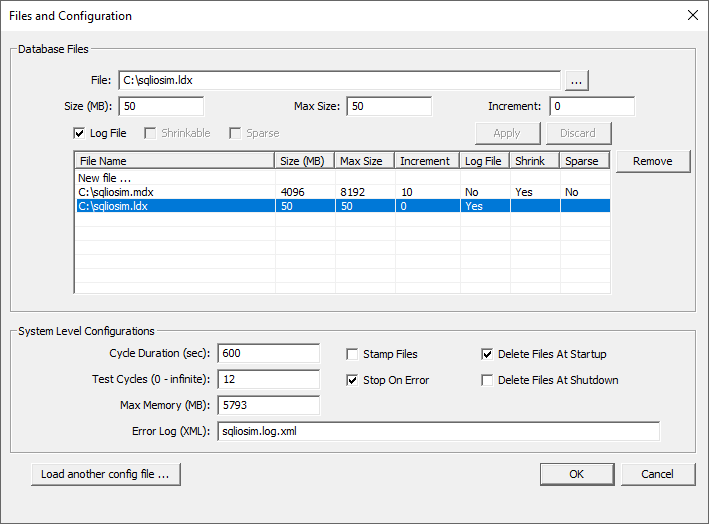Click the Sparse column header
This screenshot has height=524, width=709.
(x=585, y=161)
